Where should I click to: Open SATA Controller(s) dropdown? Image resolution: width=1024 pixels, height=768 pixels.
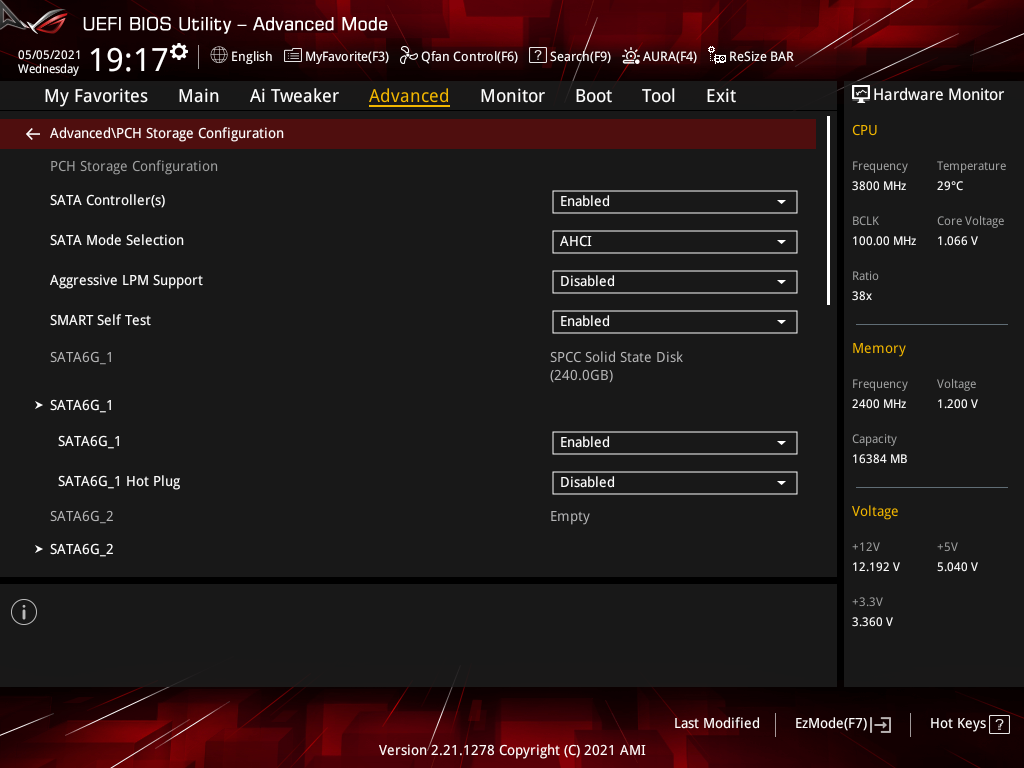674,202
